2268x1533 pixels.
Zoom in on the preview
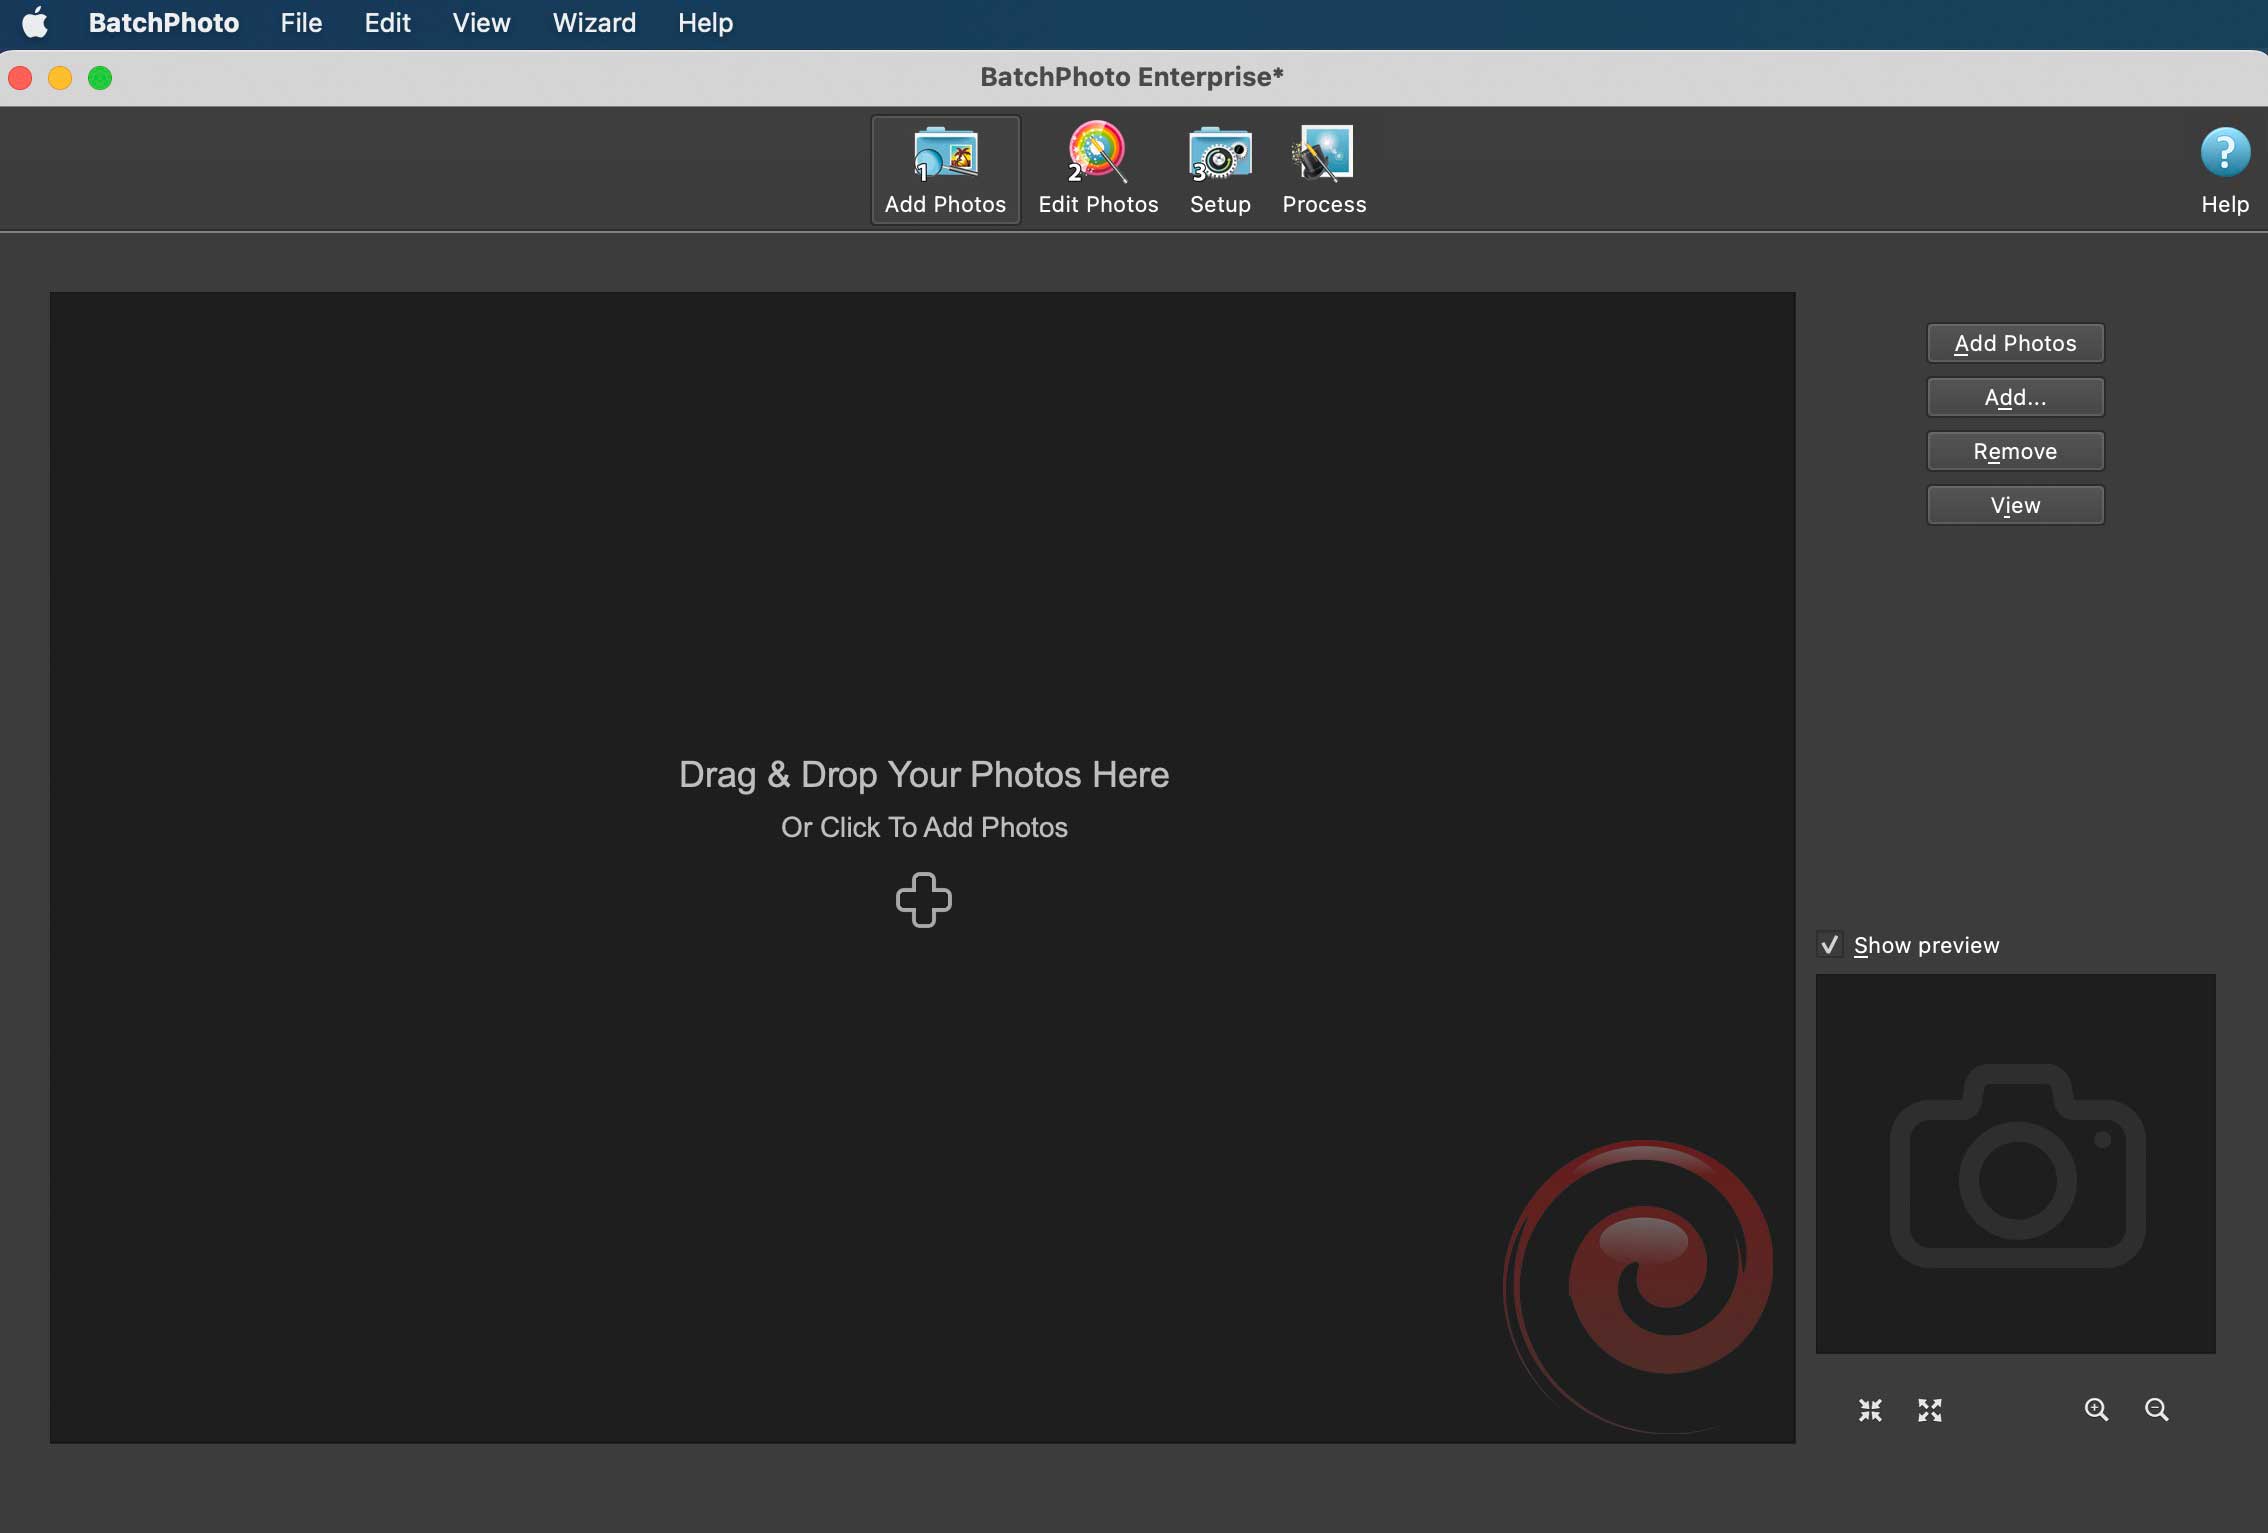(x=2097, y=1410)
